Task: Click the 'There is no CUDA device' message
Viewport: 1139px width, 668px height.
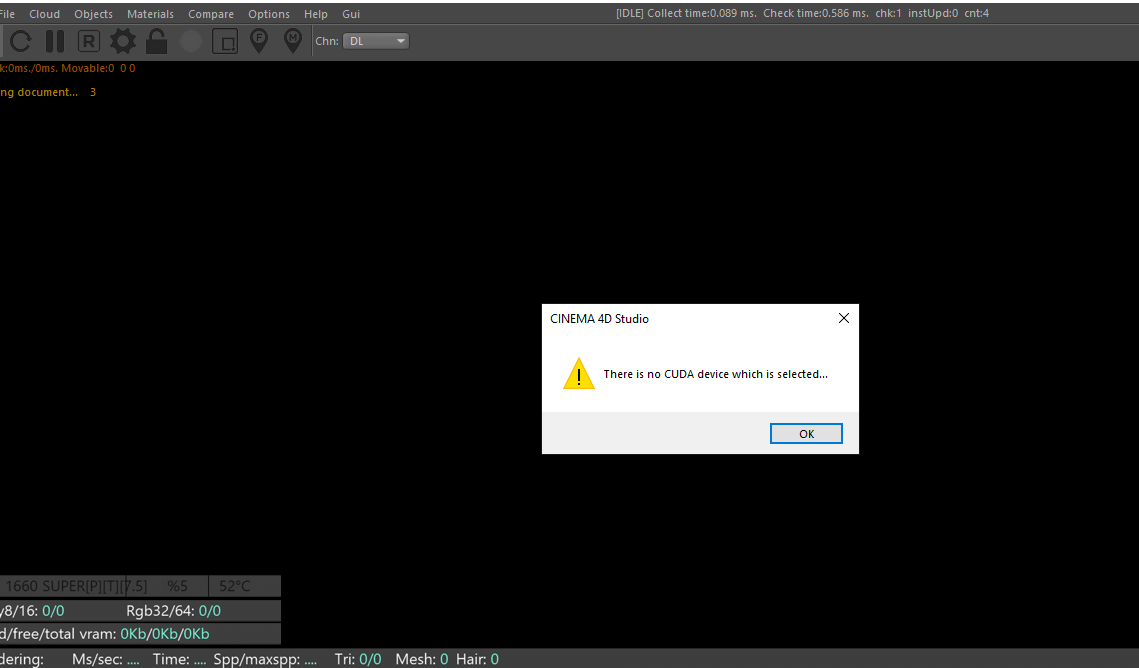Action: [x=716, y=374]
